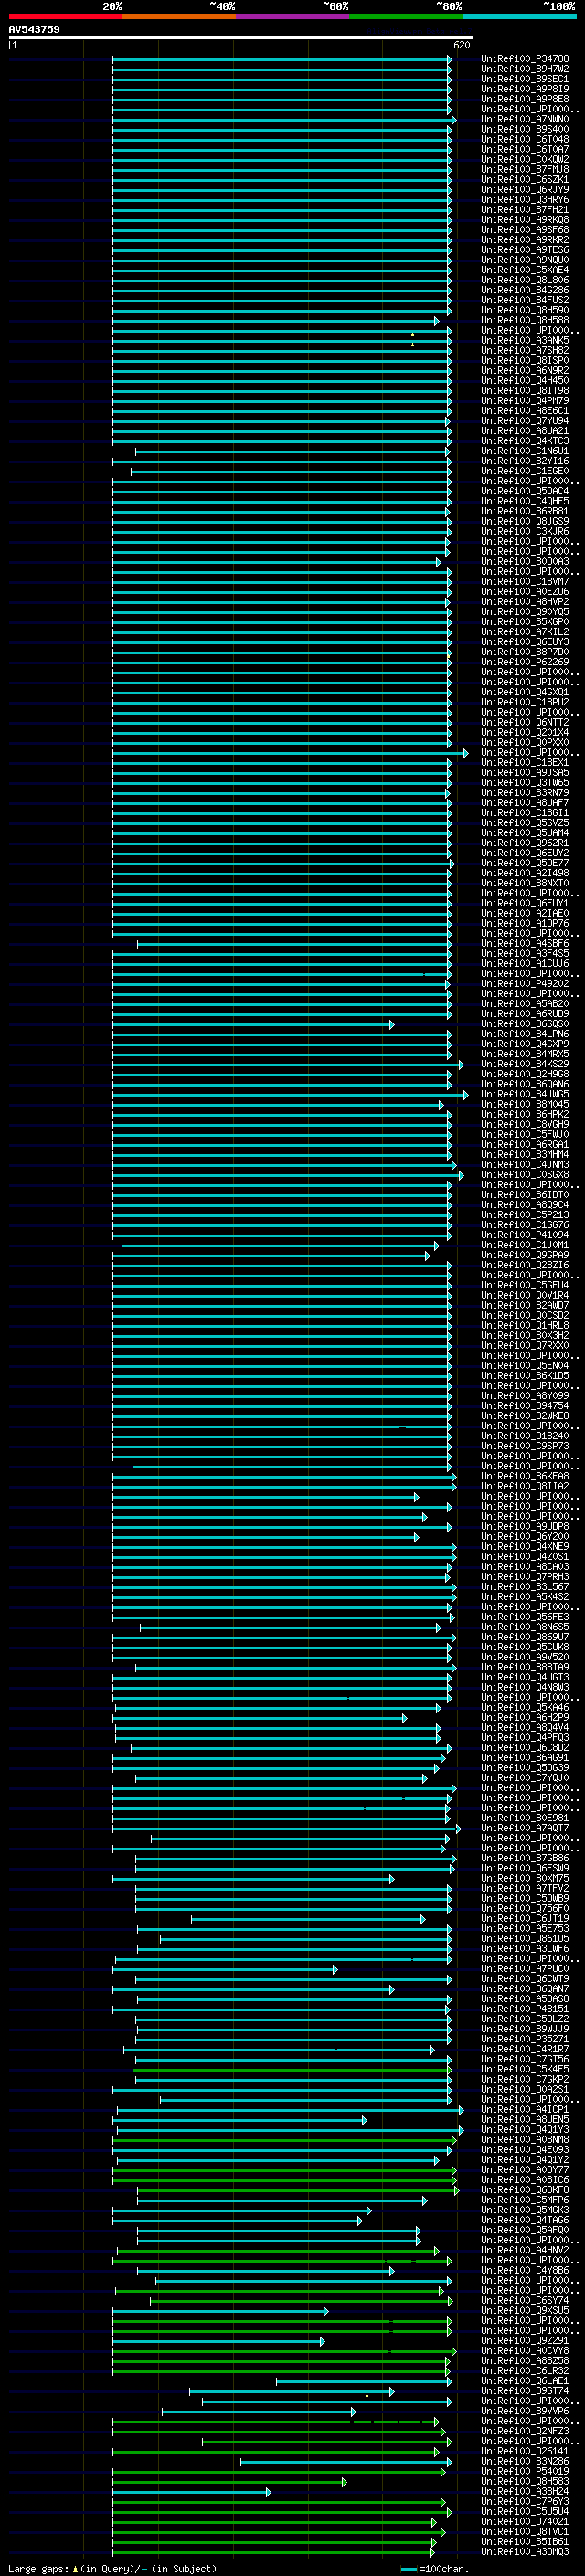Screen dimensions: 585x2576
Task: Select hit UniRef100_Q7YU94
Action: (x=525, y=421)
